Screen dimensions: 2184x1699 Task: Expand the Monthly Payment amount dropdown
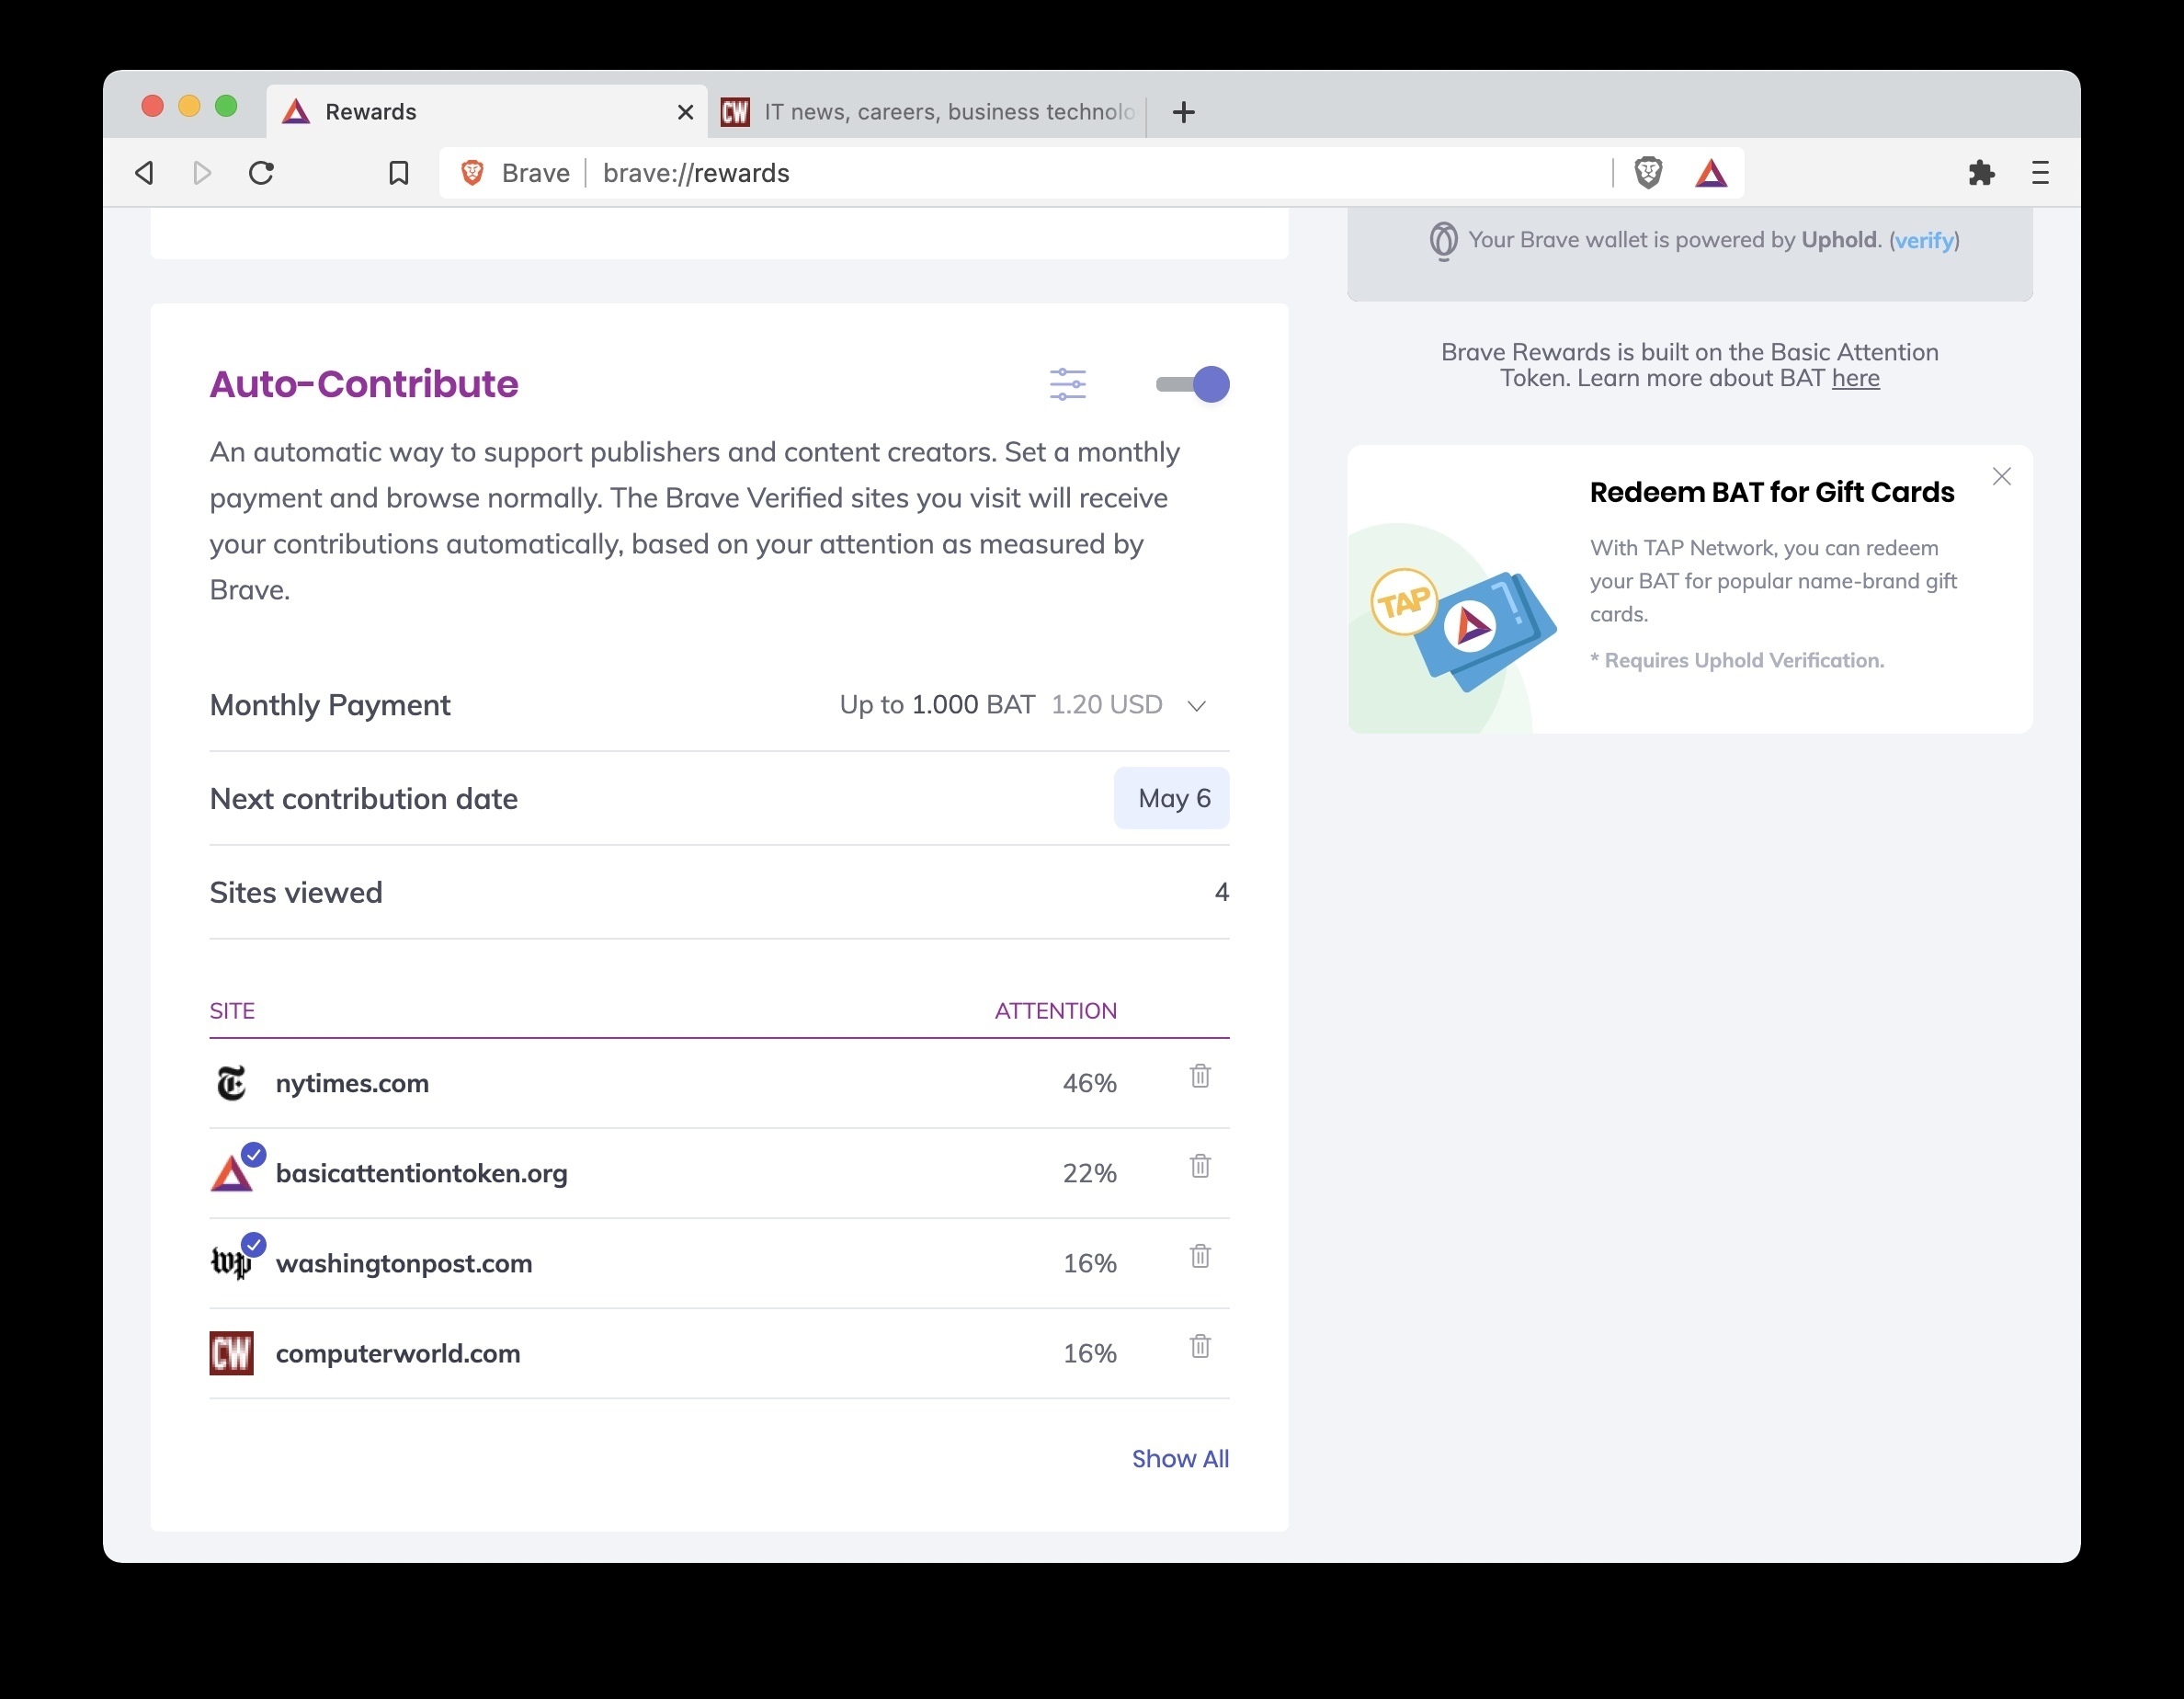point(1196,706)
